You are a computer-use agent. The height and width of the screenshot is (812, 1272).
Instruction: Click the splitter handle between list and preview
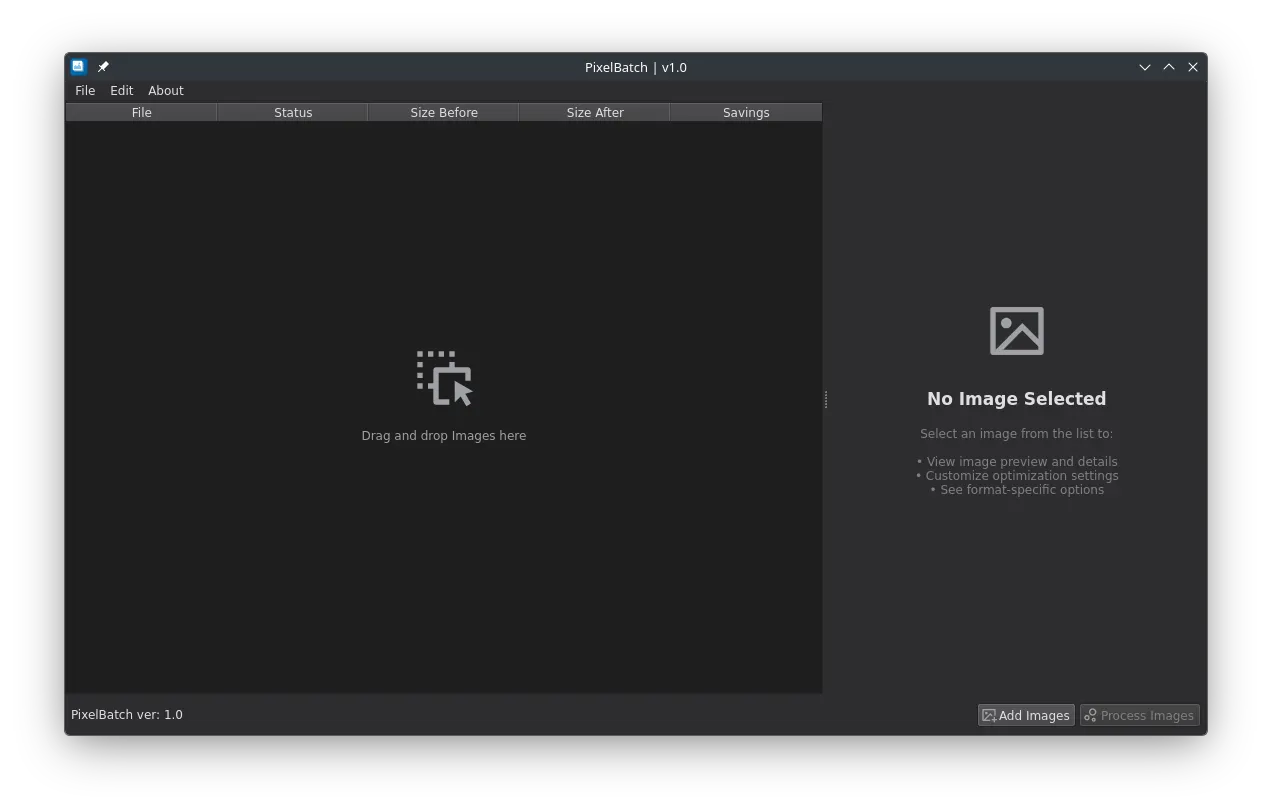tap(826, 400)
